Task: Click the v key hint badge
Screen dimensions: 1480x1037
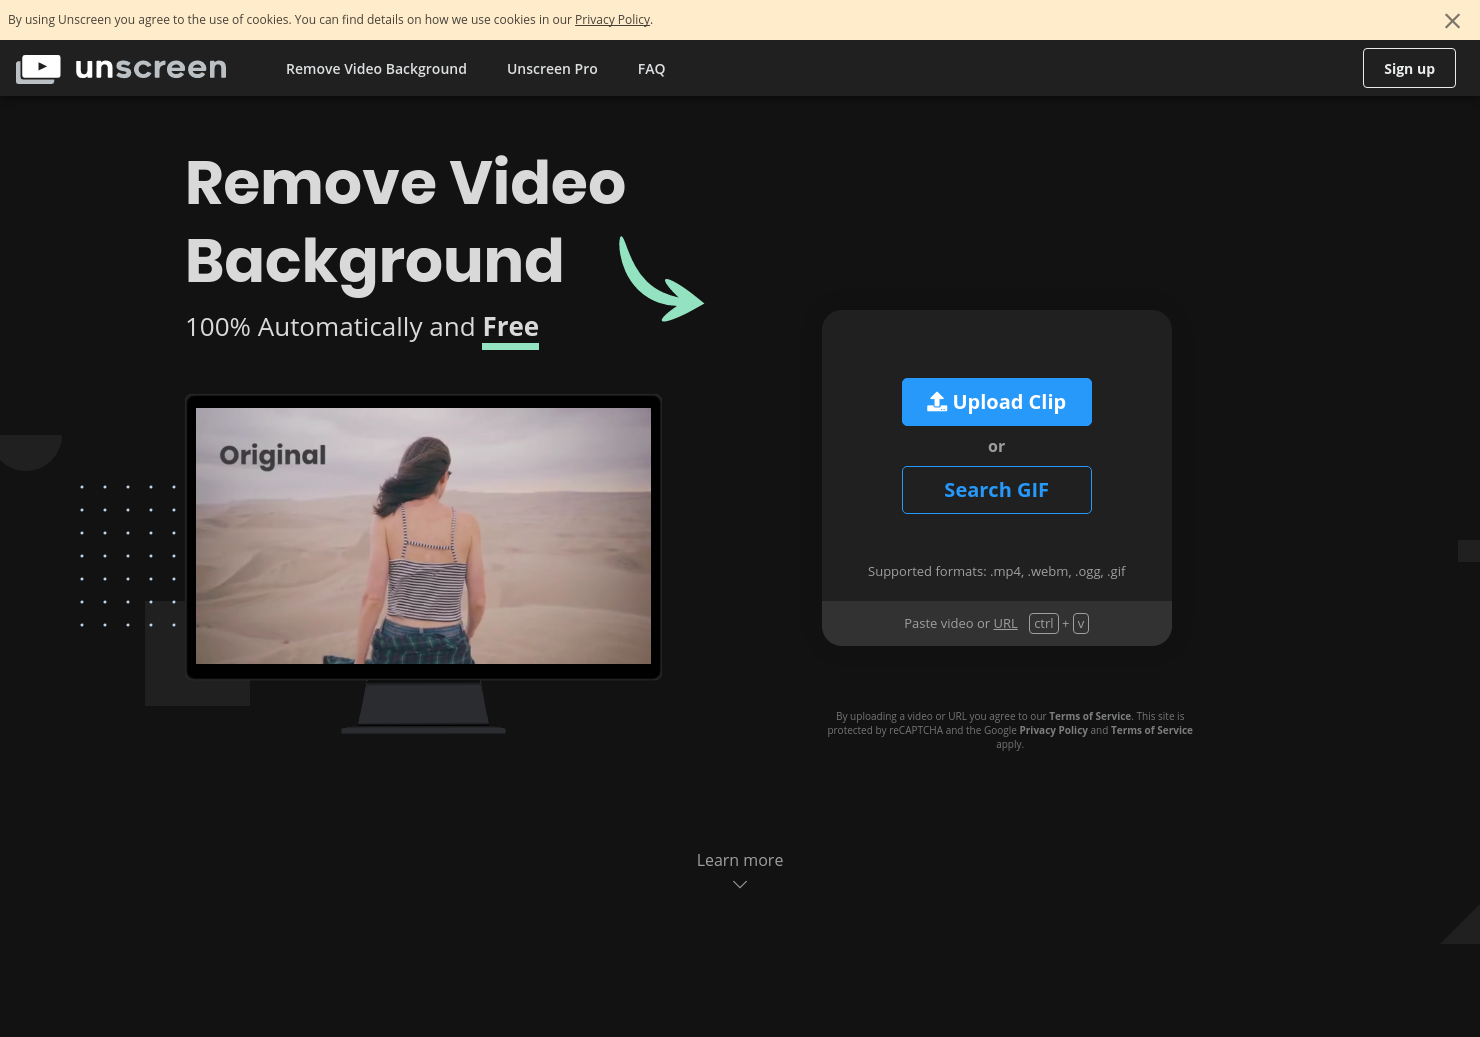Action: coord(1081,623)
